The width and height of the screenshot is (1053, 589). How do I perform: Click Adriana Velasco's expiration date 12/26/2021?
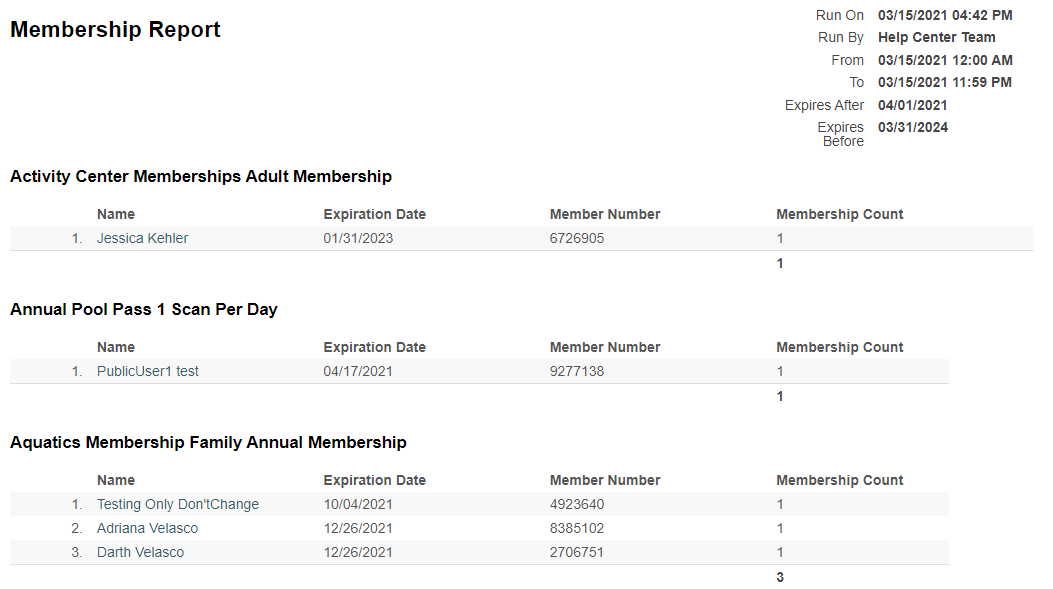pyautogui.click(x=358, y=529)
